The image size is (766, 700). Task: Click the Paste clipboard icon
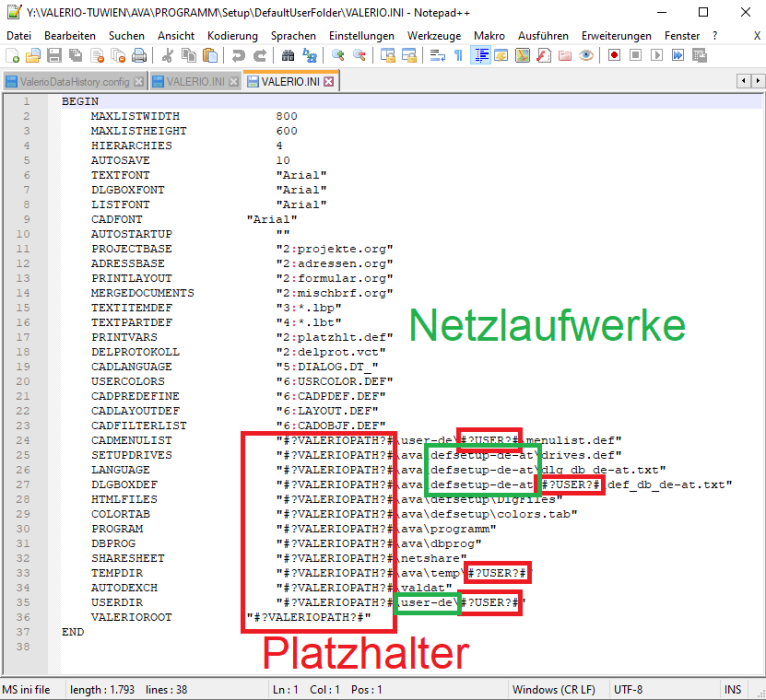tap(209, 56)
